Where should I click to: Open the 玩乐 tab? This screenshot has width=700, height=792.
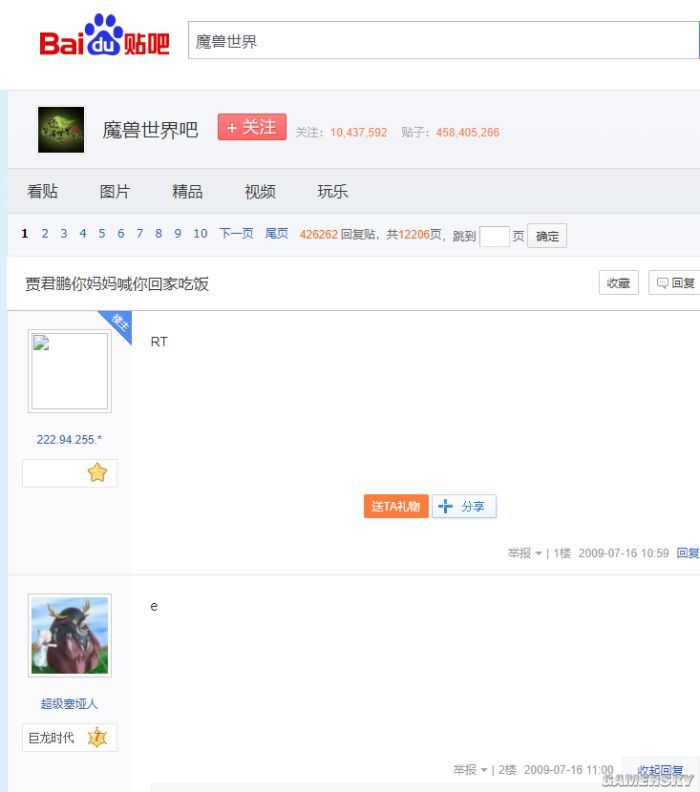[x=333, y=191]
